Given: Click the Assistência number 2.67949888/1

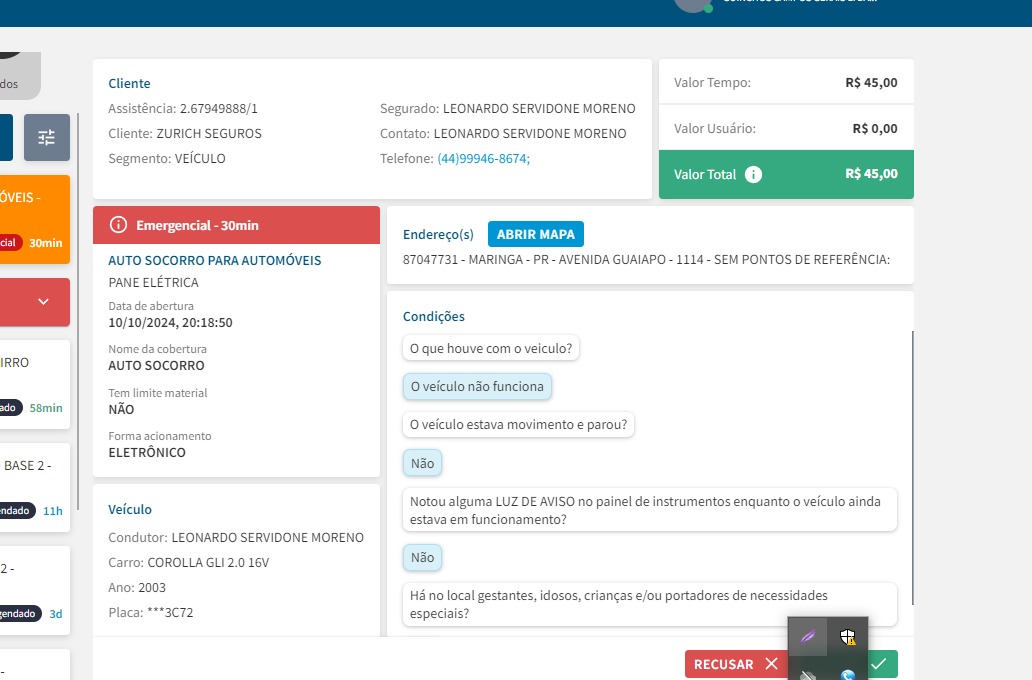Looking at the screenshot, I should [x=219, y=109].
